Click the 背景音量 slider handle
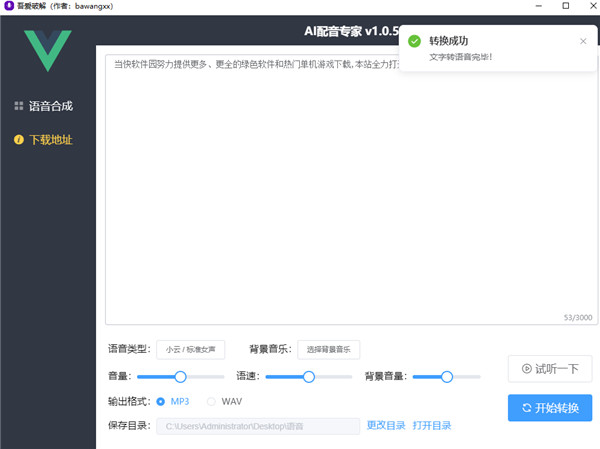This screenshot has height=449, width=600. tap(447, 377)
